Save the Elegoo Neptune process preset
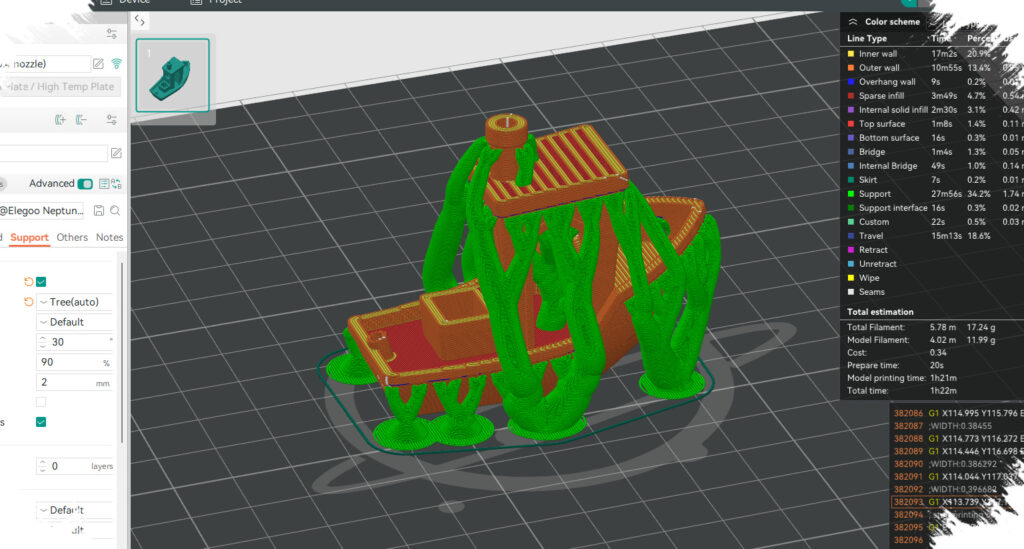Screen dimensions: 1024x549 coord(99,210)
